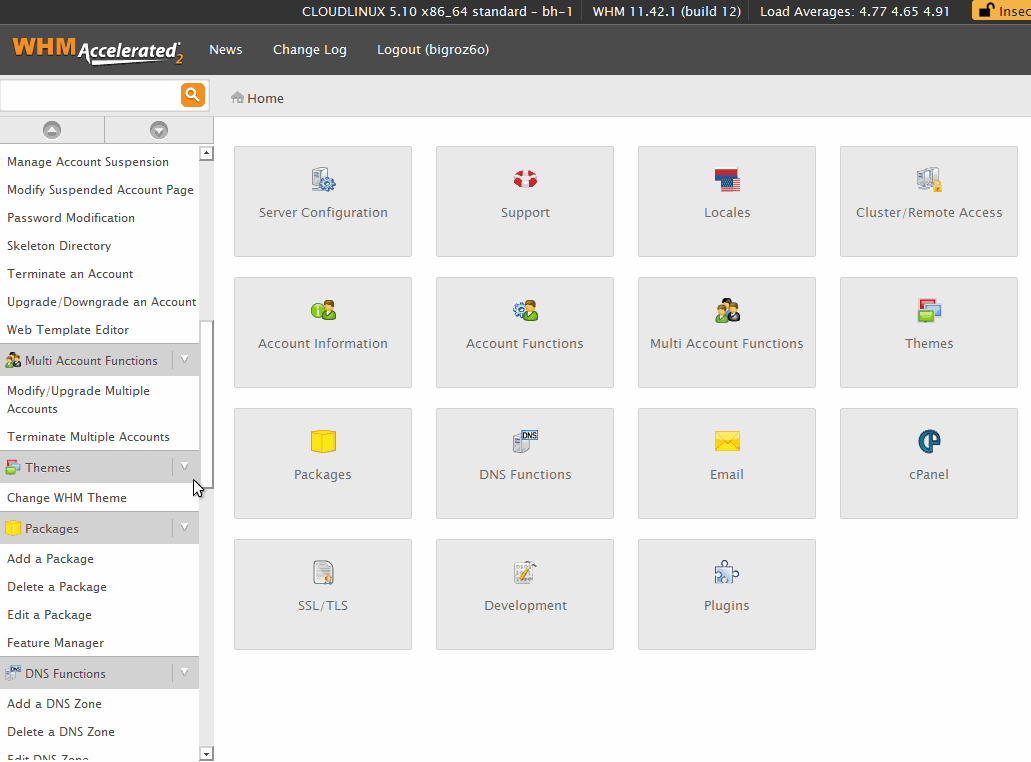1031x762 pixels.
Task: Open the News menu item
Action: coord(226,50)
